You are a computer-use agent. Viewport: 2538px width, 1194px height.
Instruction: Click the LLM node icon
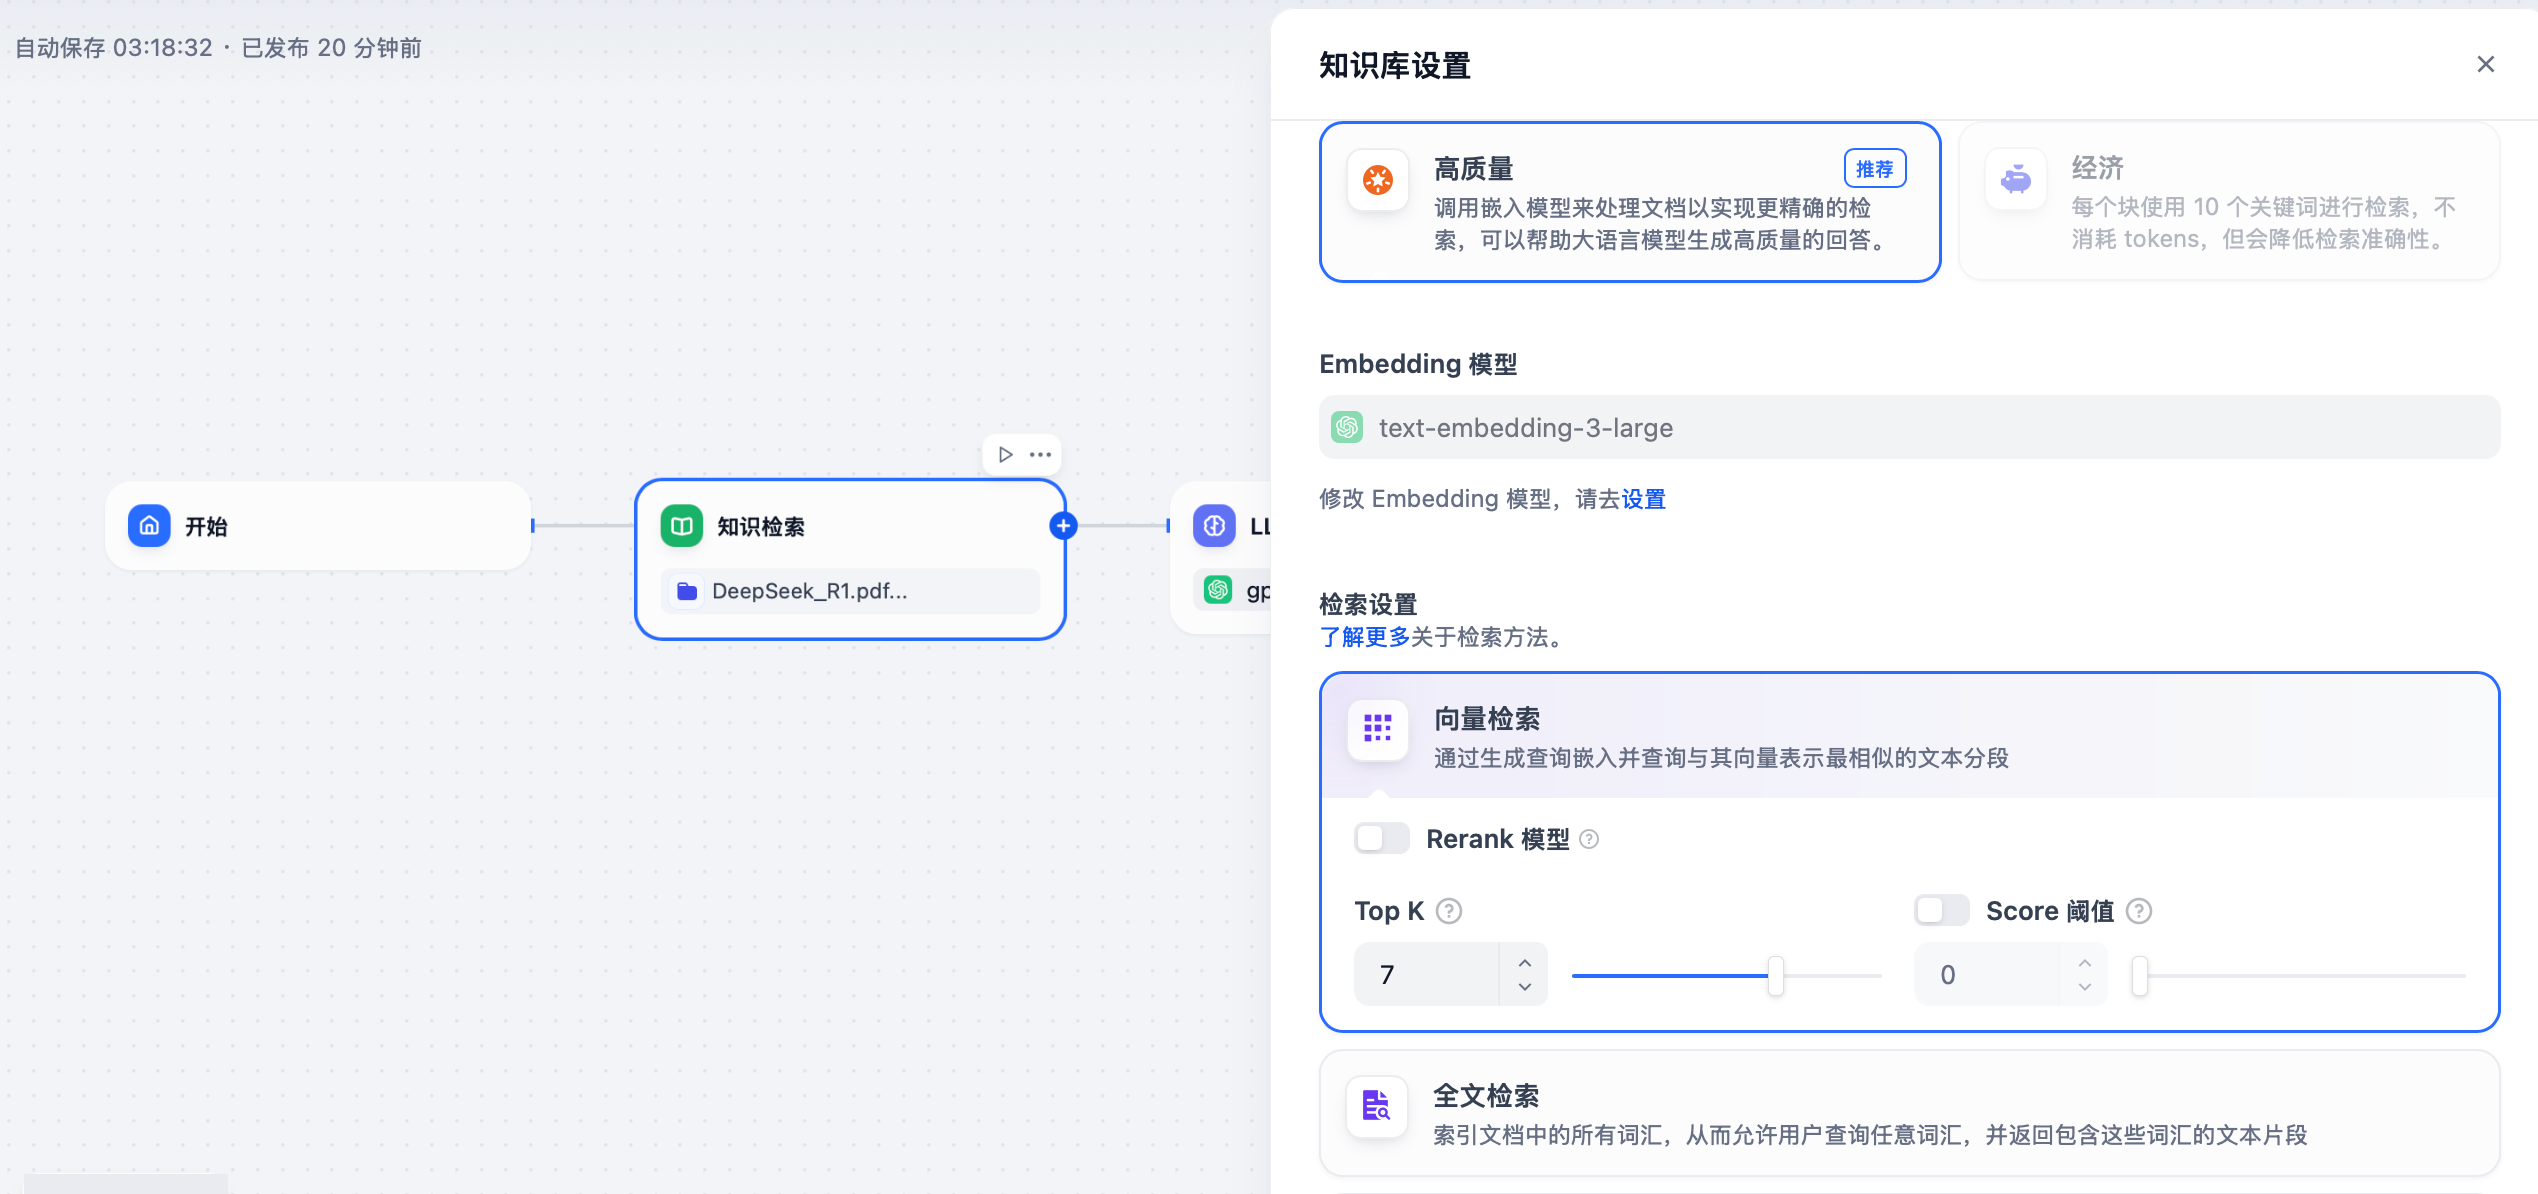pyautogui.click(x=1214, y=526)
